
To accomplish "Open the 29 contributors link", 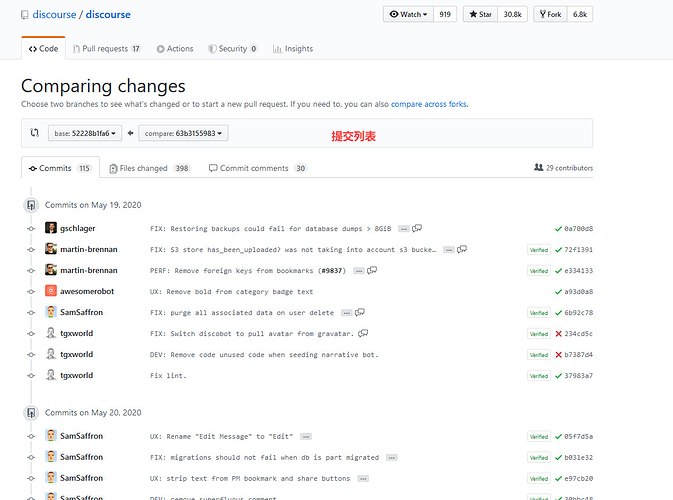I will pos(563,168).
